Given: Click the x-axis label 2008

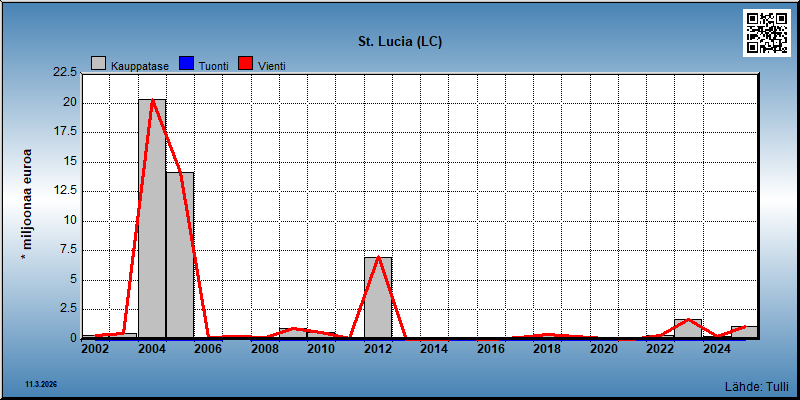Looking at the screenshot, I should [265, 349].
